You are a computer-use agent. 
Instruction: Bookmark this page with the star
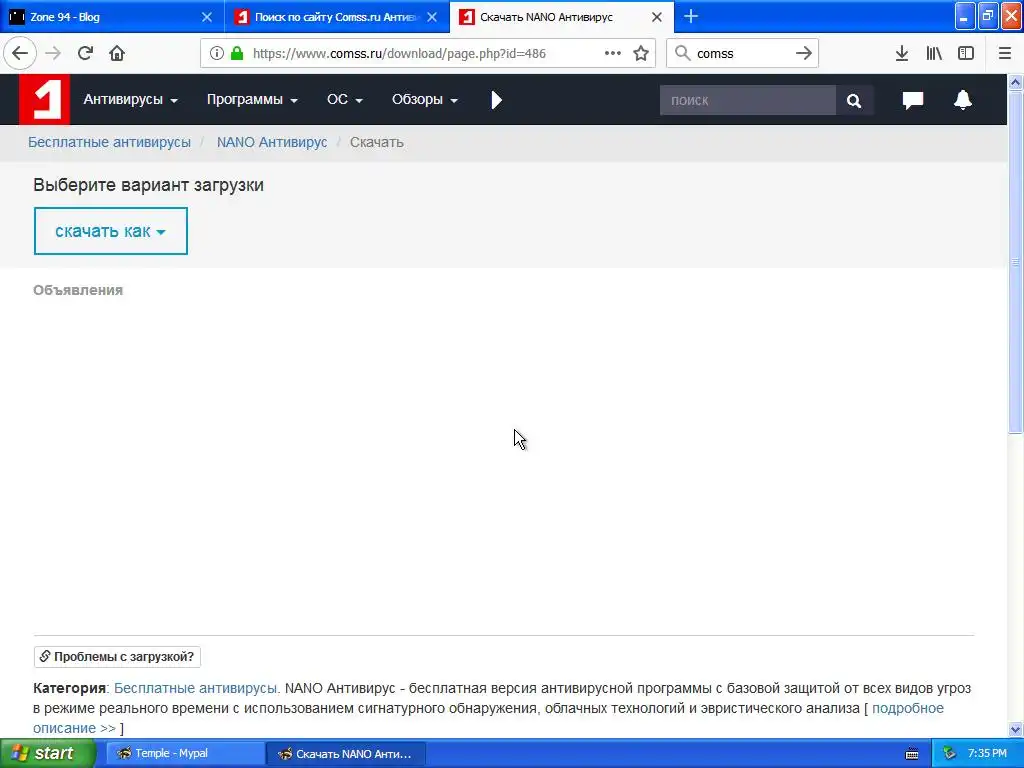tap(641, 54)
